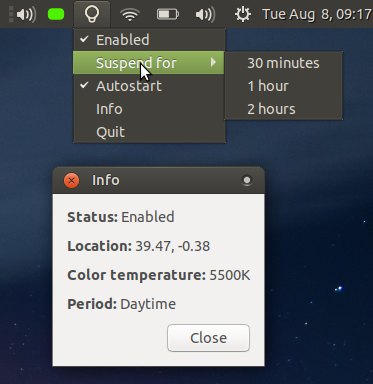Click the Redshift lightbulb indicator icon
This screenshot has height=384, width=373.
[x=92, y=14]
